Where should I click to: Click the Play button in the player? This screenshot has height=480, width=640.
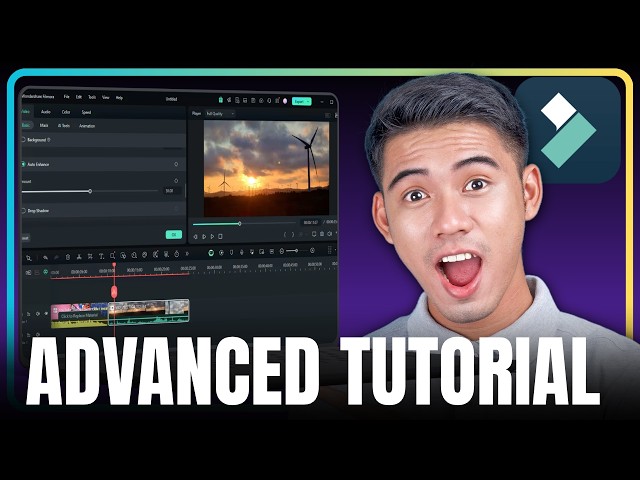(212, 236)
